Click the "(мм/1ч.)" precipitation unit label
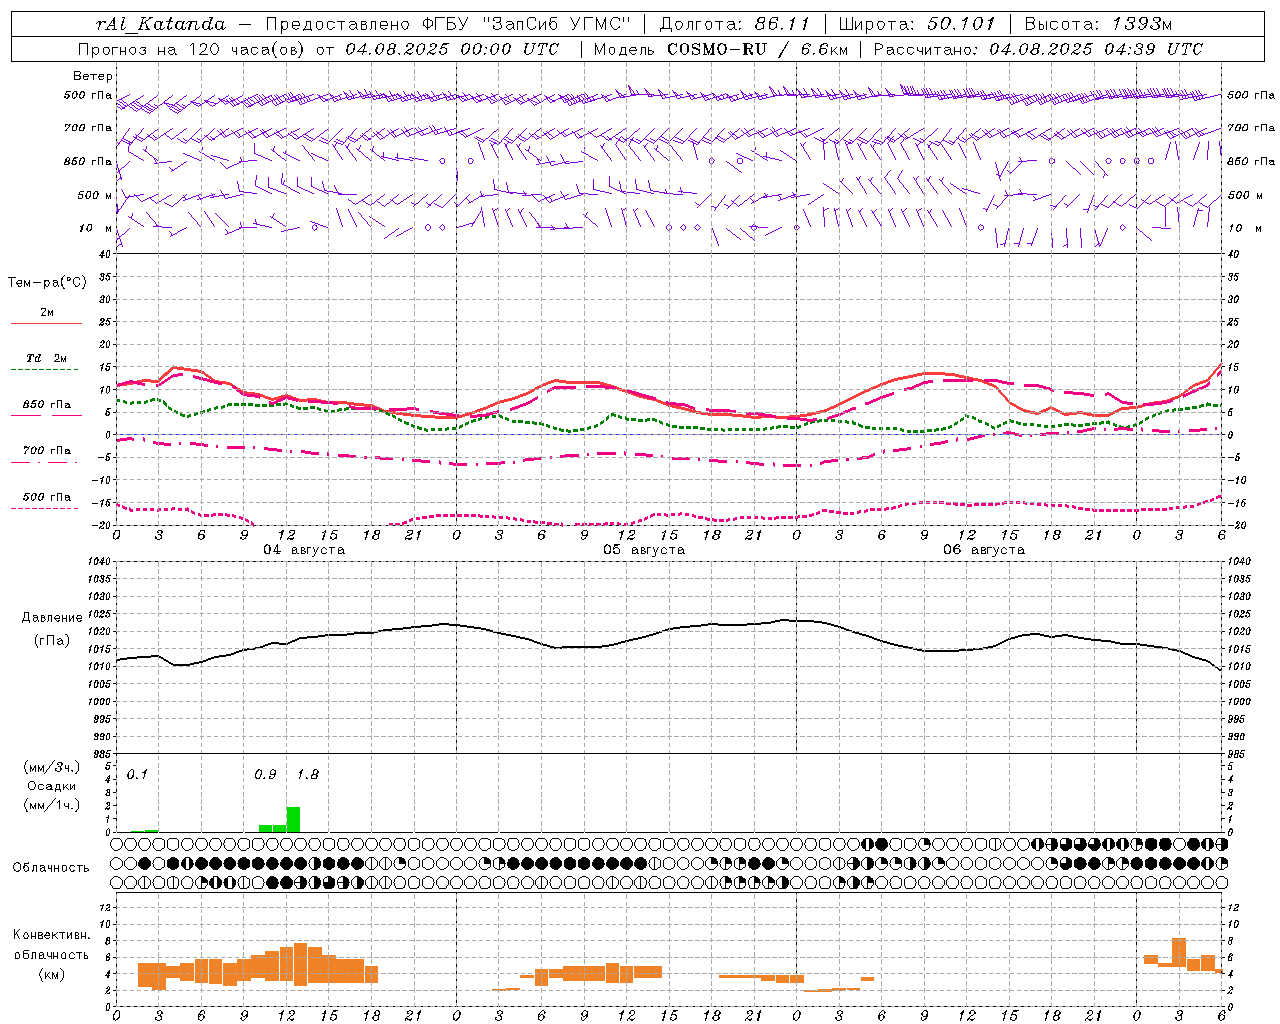The image size is (1280, 1024). 50,805
